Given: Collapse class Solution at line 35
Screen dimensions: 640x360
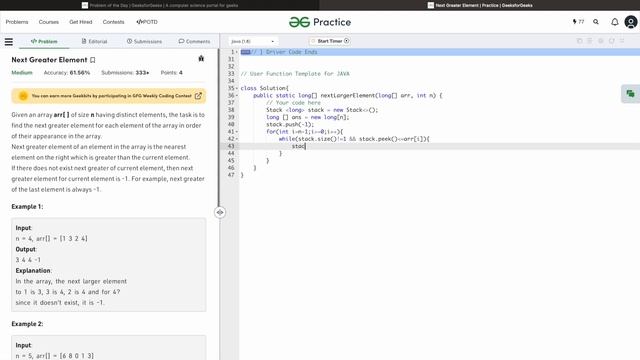Looking at the screenshot, I should 237,89.
